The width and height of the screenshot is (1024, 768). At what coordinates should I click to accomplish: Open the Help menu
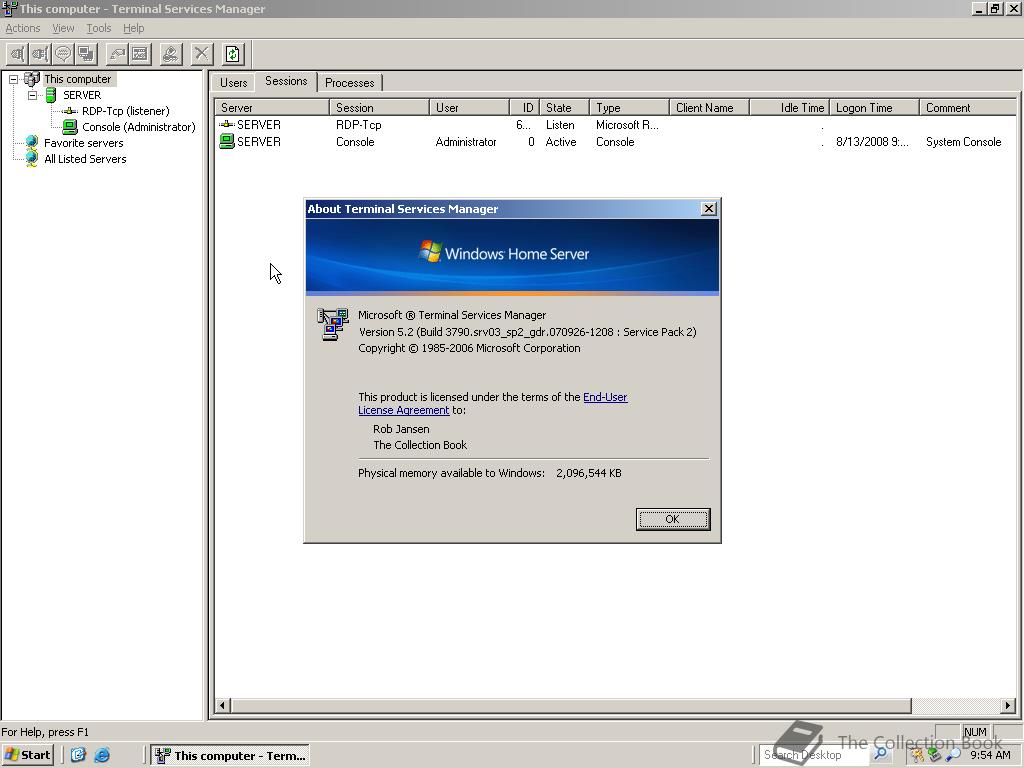click(x=133, y=28)
